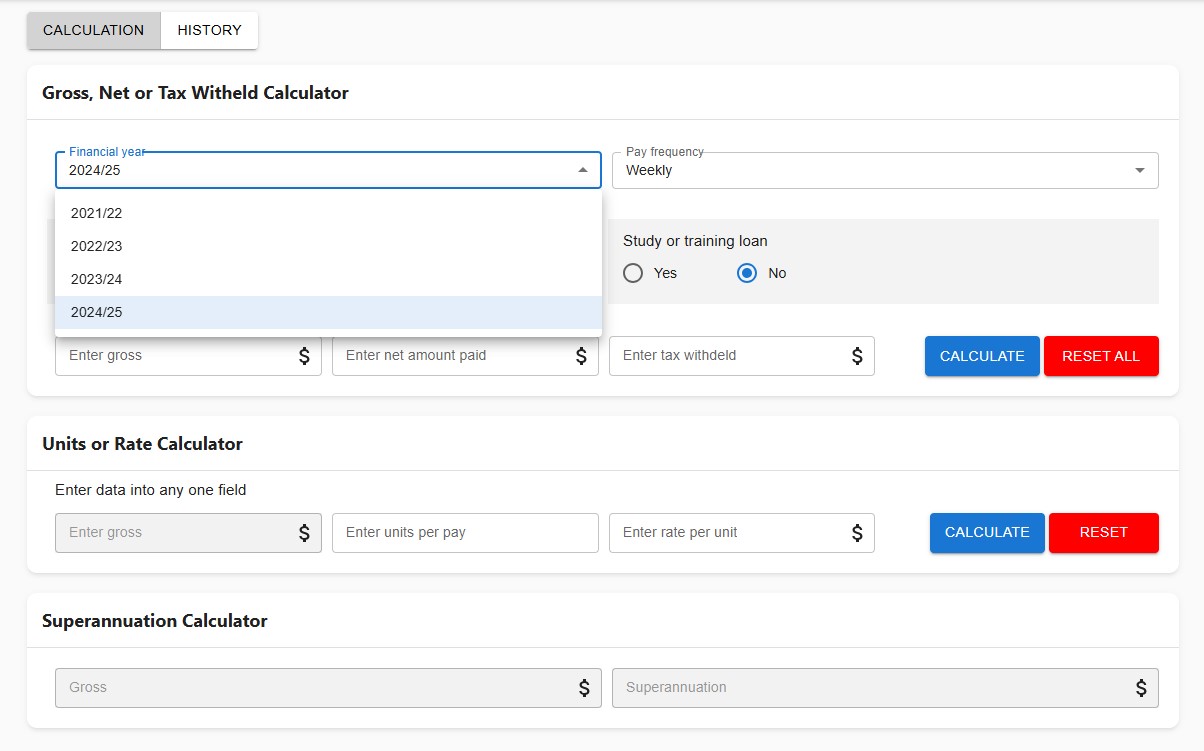Click the dollar icon in tax withheld field
This screenshot has width=1204, height=751.
click(x=859, y=356)
